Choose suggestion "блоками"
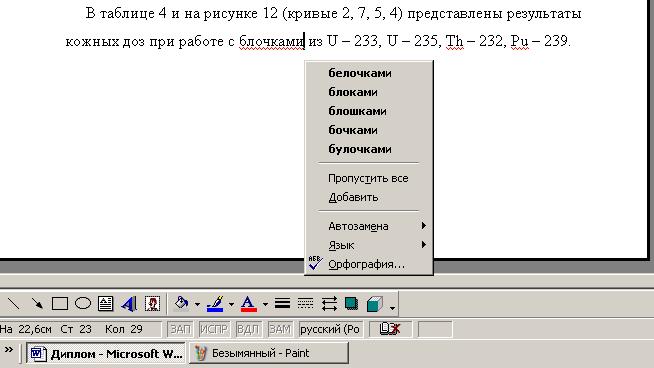The image size is (654, 368). coord(369,92)
